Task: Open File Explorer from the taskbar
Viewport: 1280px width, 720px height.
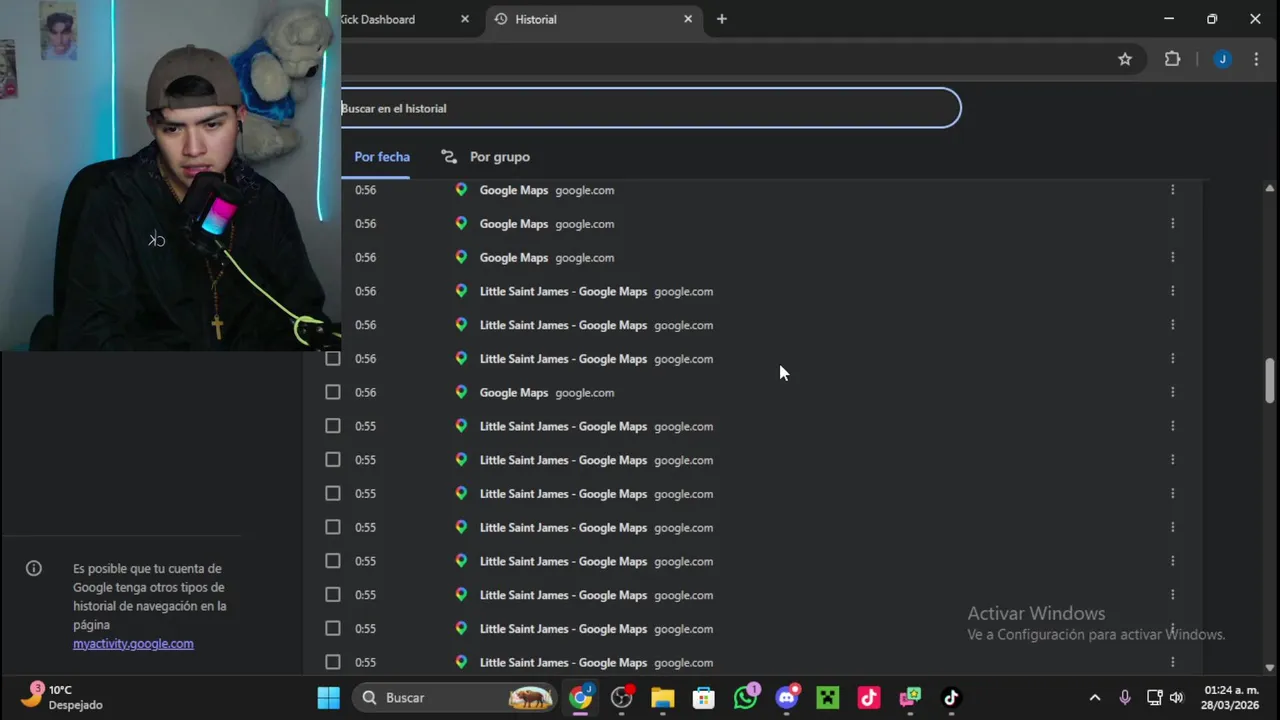Action: (x=663, y=698)
